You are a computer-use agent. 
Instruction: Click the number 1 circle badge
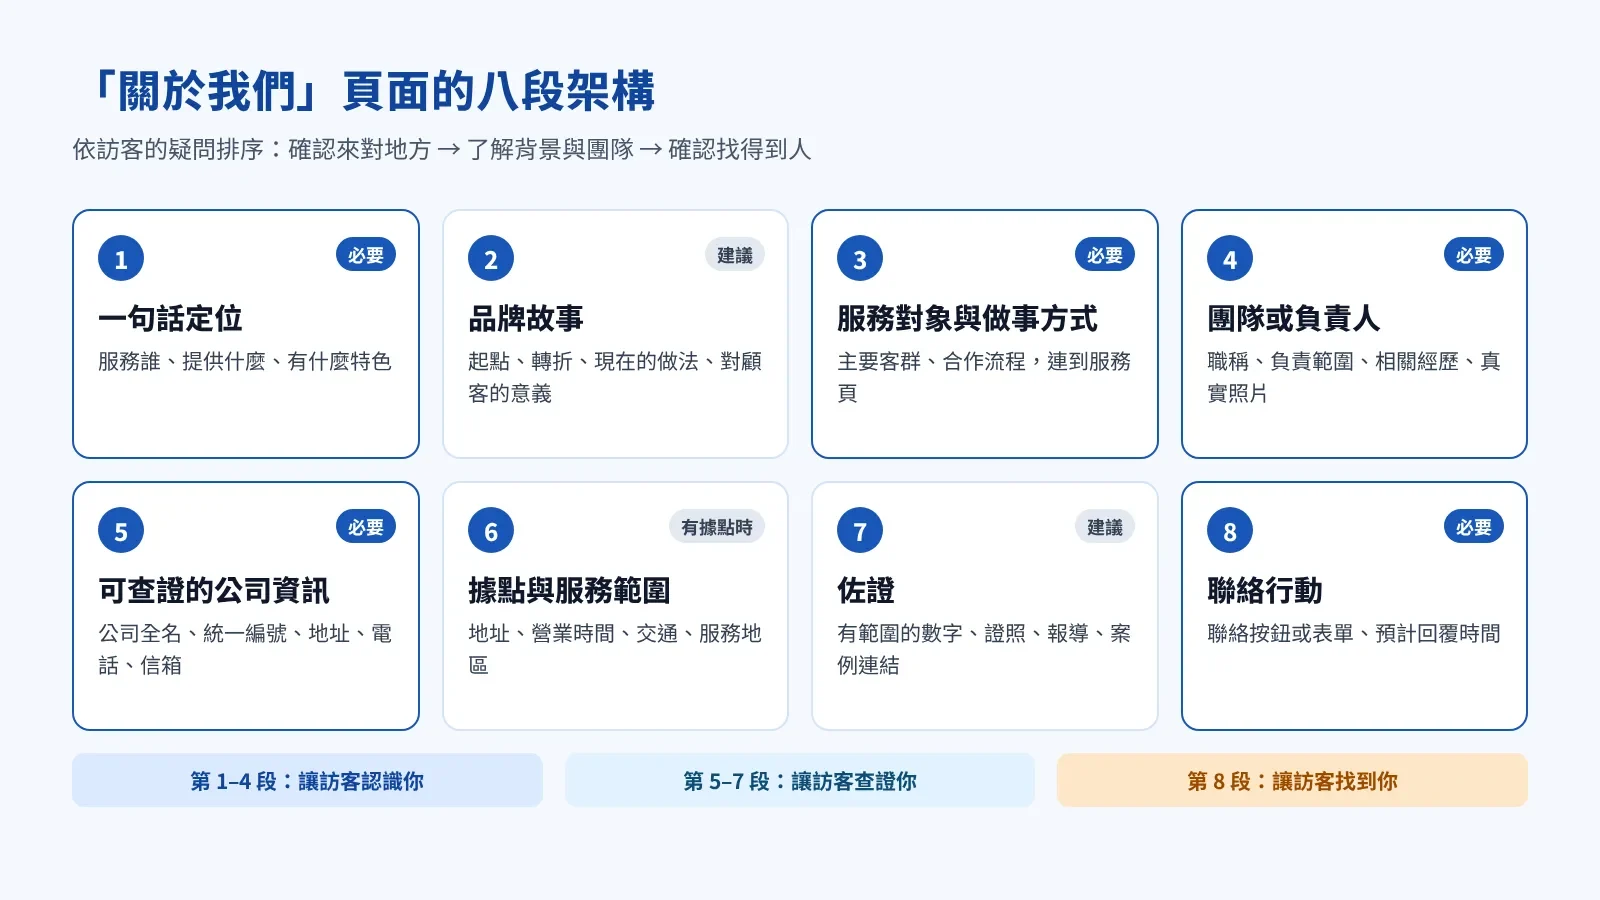pos(121,259)
